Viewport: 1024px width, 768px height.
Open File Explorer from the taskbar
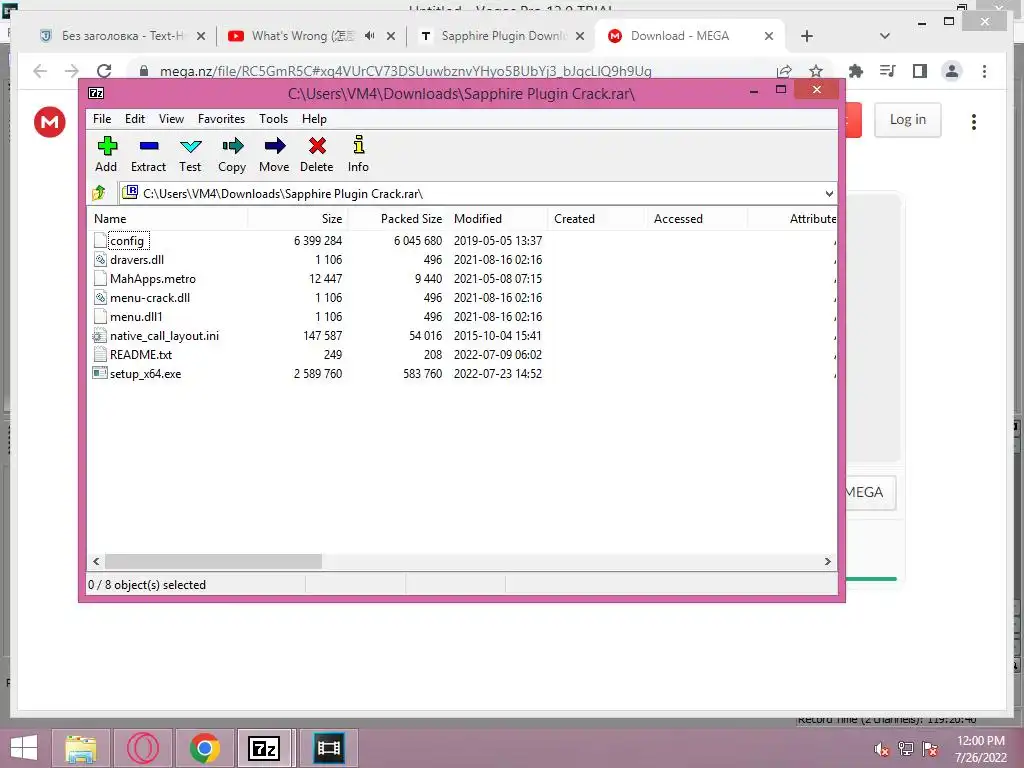(x=80, y=748)
